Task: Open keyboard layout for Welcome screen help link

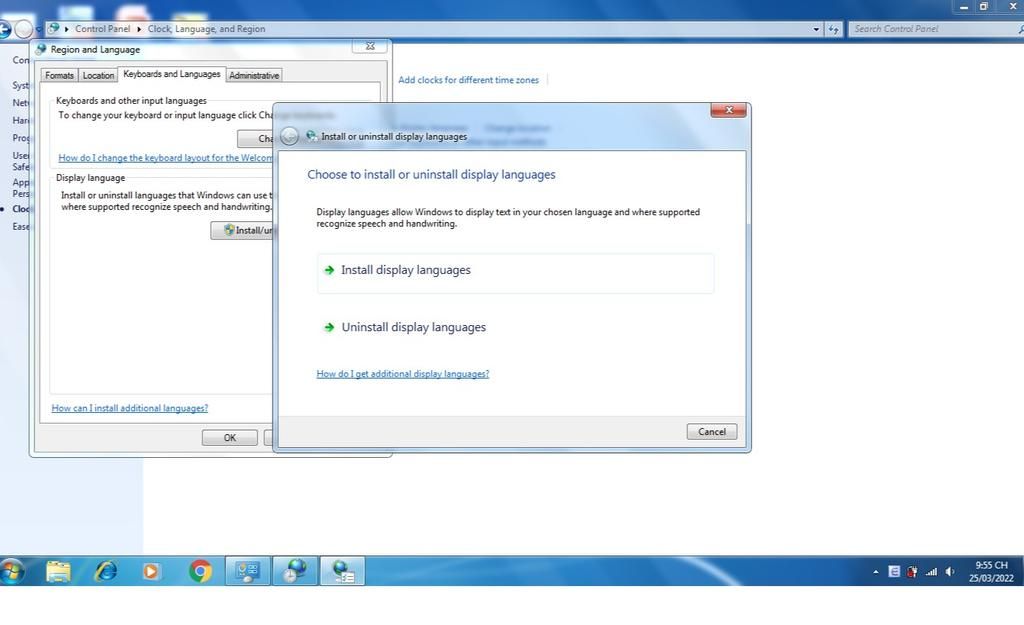Action: [165, 158]
